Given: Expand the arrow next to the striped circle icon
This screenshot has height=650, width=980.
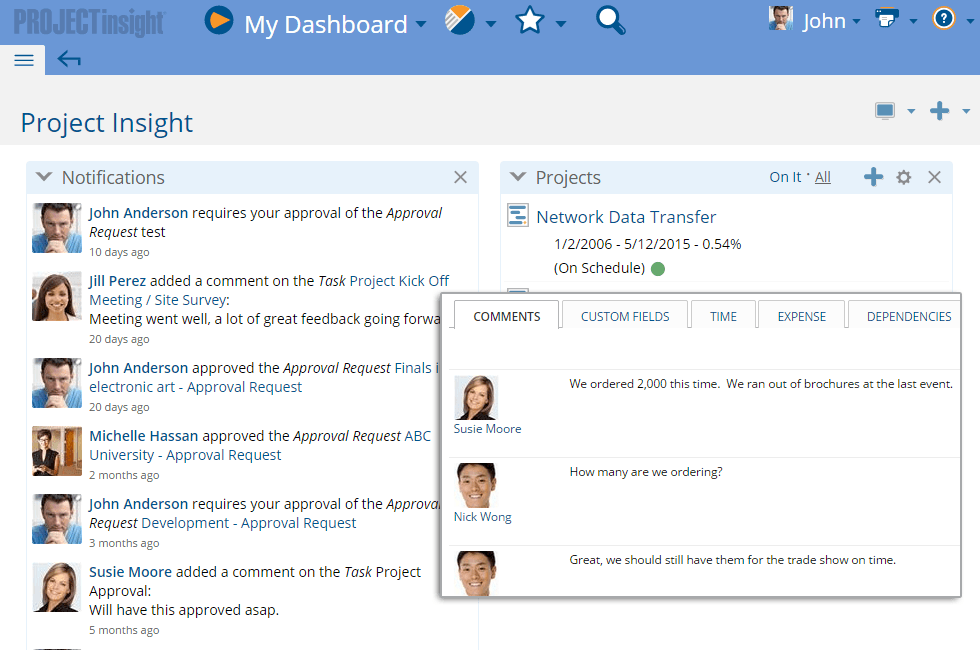Looking at the screenshot, I should (x=491, y=24).
